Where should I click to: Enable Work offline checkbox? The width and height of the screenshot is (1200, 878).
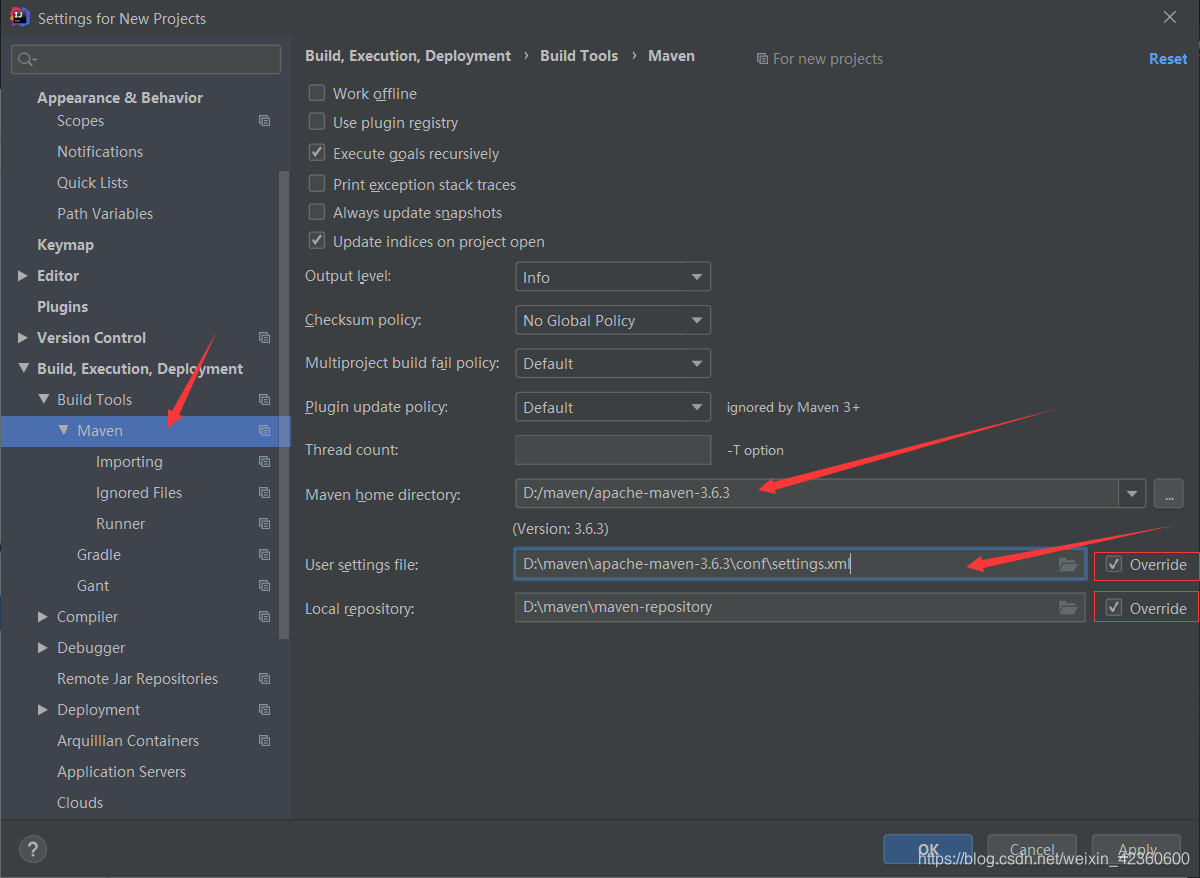point(317,93)
